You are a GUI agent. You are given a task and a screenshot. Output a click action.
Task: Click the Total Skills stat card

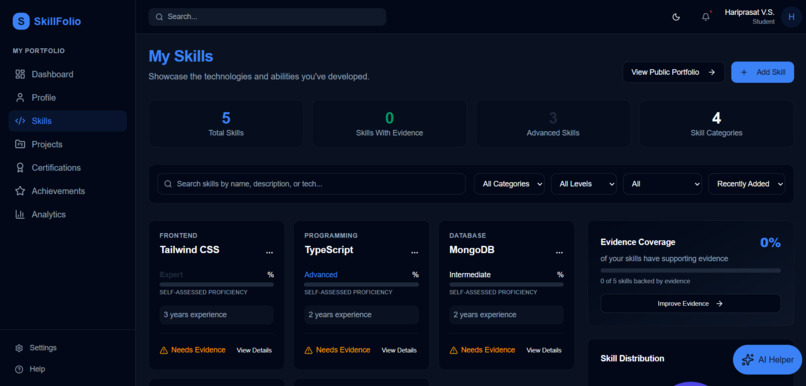pyautogui.click(x=226, y=124)
